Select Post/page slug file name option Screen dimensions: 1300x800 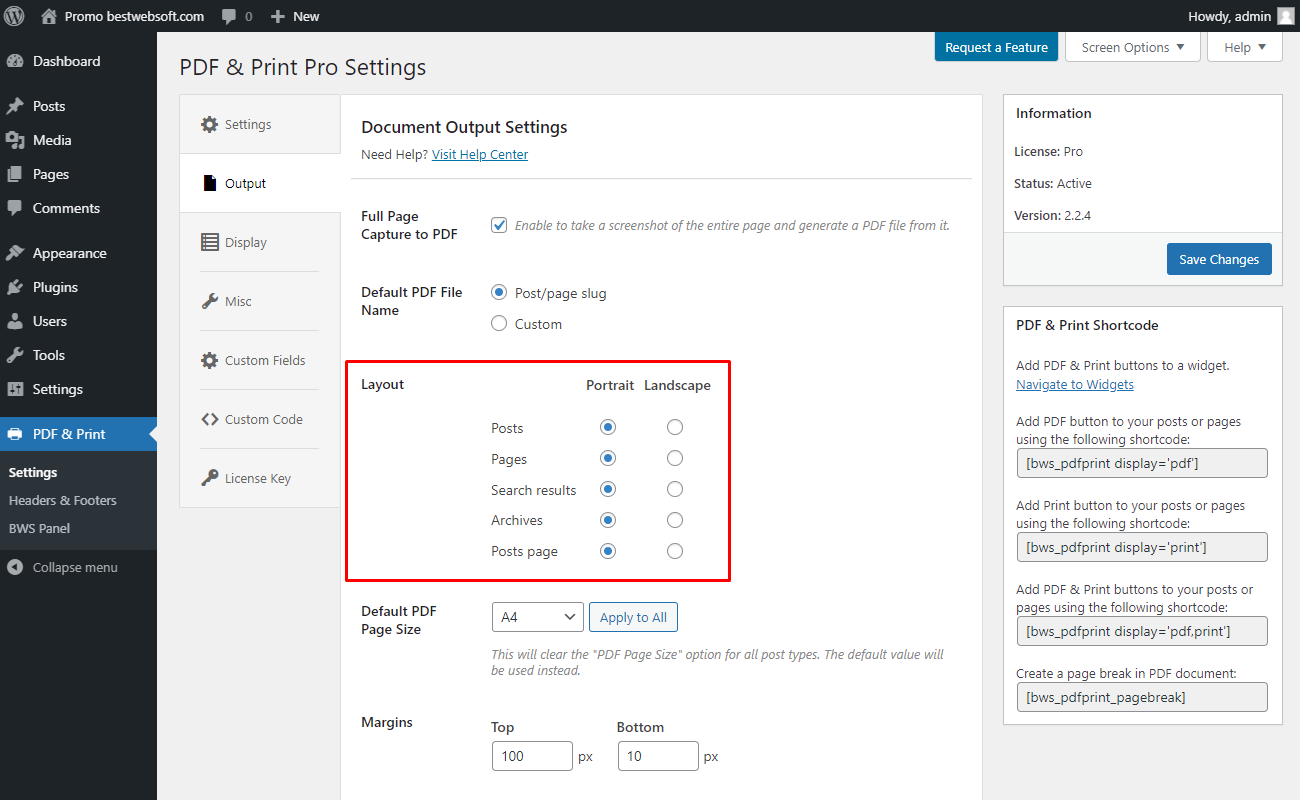point(499,293)
